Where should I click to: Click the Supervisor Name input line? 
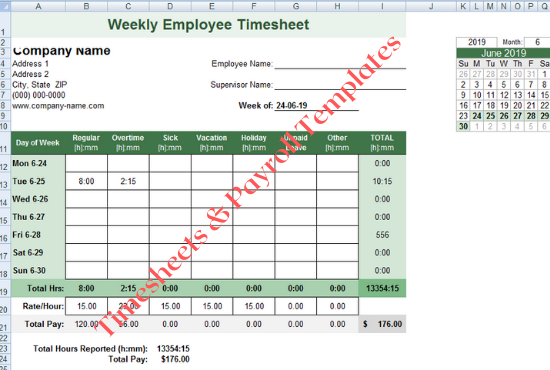point(340,85)
